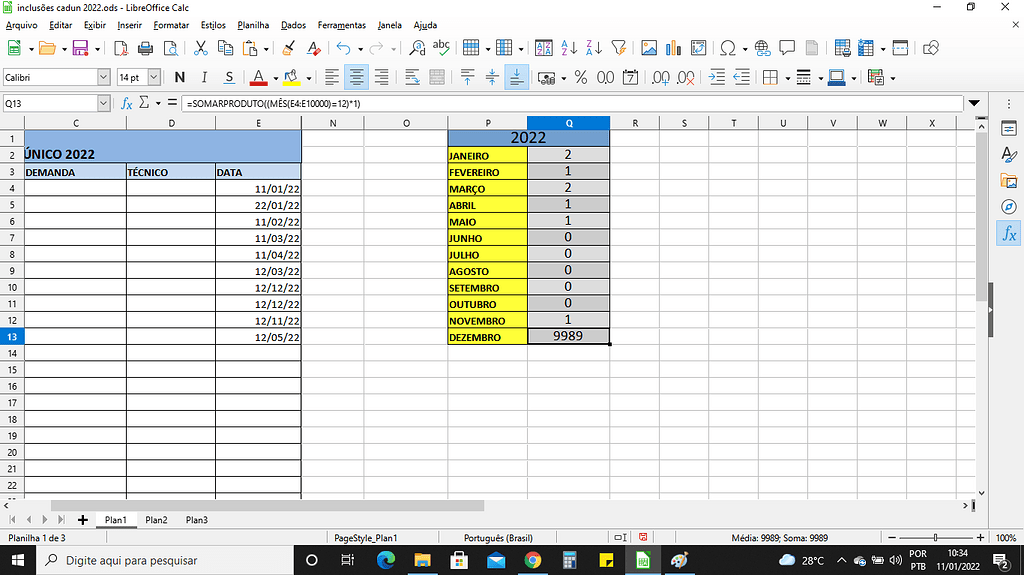Export the spreadsheet directly as PDF
Screen dimensions: 1024x575
(120, 48)
